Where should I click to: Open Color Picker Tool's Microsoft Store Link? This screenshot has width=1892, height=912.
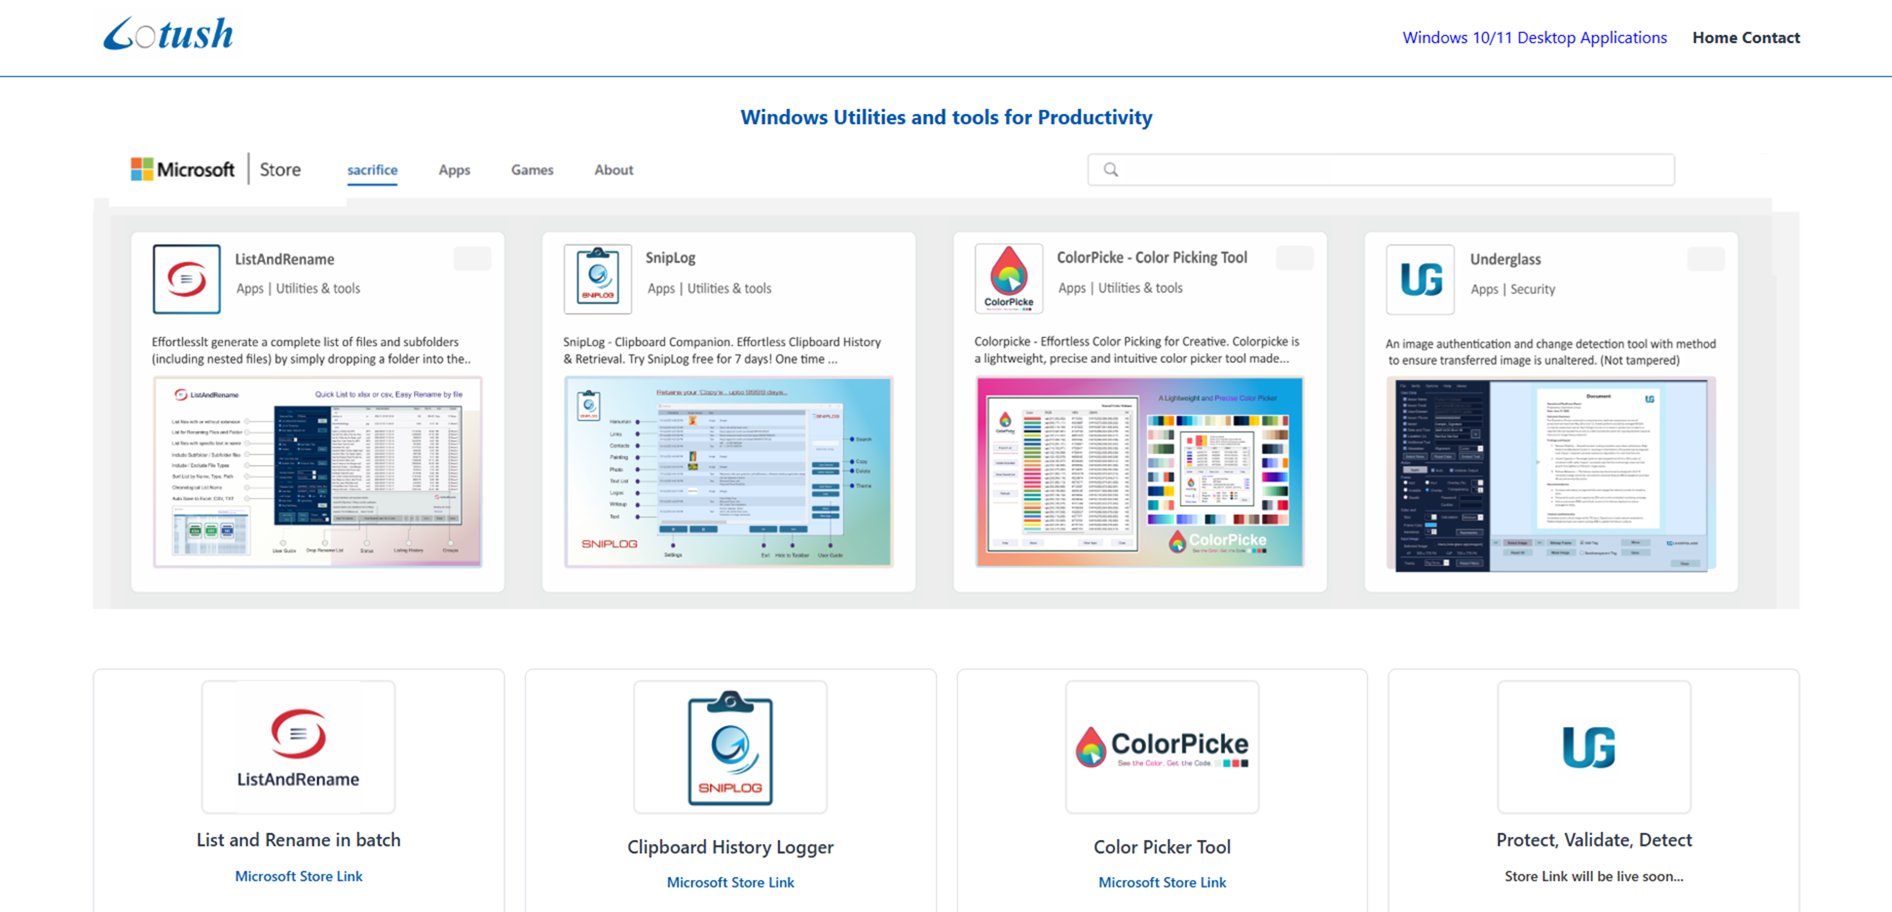click(1162, 882)
